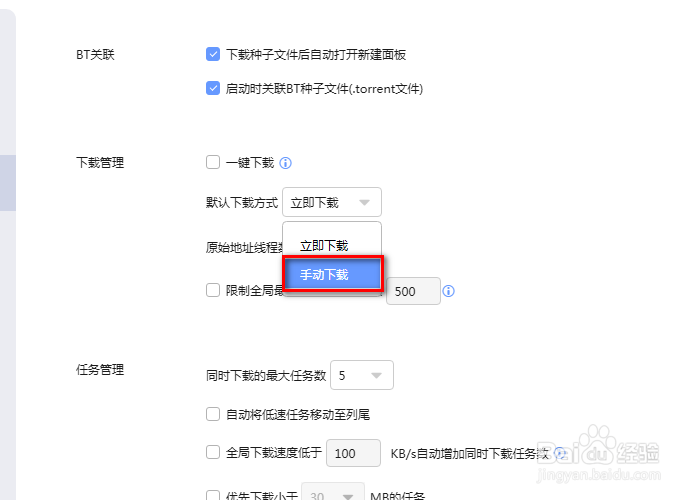
Task: Click the 500 speed limit input field
Action: coord(413,291)
